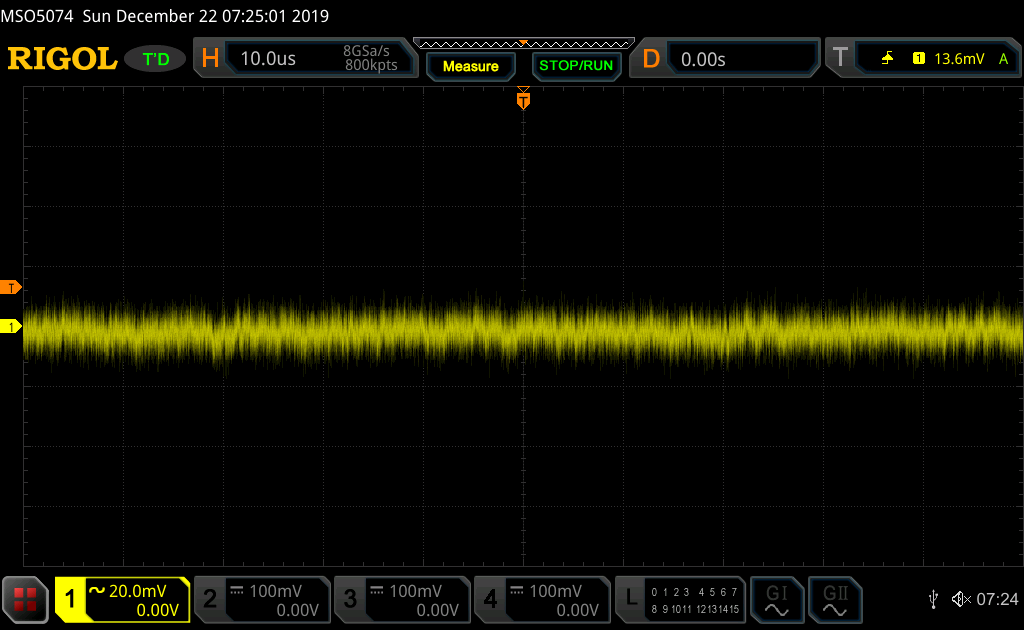Screen dimensions: 1024x630
Task: Edit the 13.6mV trigger level value
Action: pyautogui.click(x=959, y=59)
